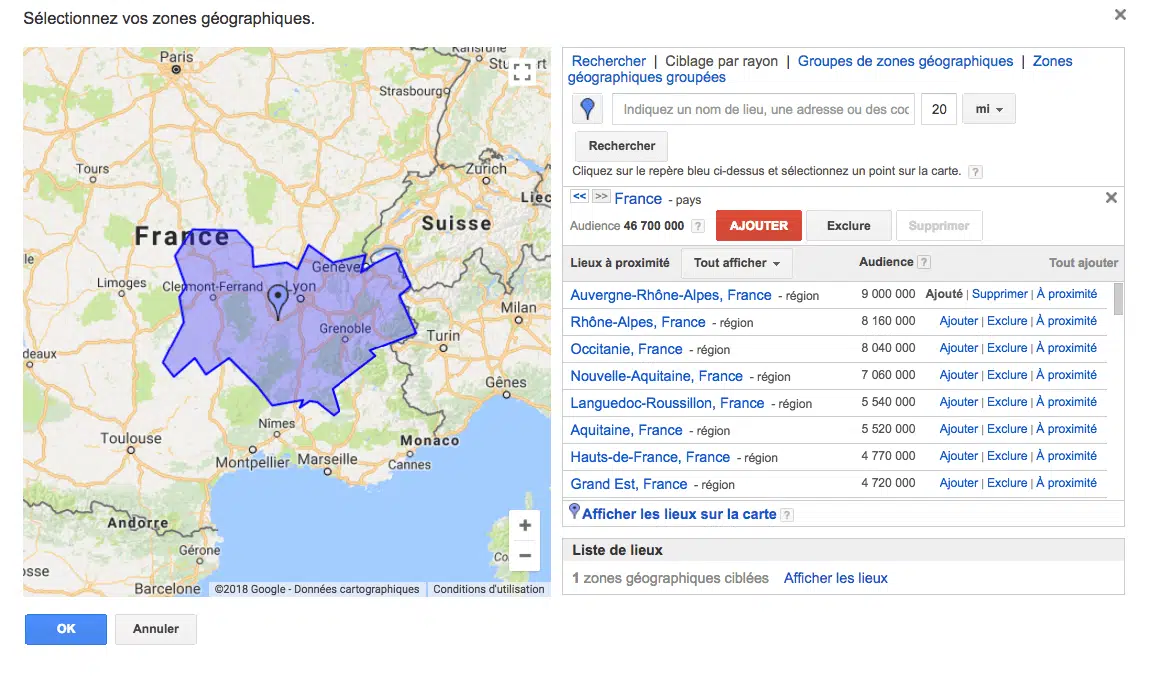Click the blue pin icon beside search field
This screenshot has height=678, width=1155.
(x=588, y=109)
